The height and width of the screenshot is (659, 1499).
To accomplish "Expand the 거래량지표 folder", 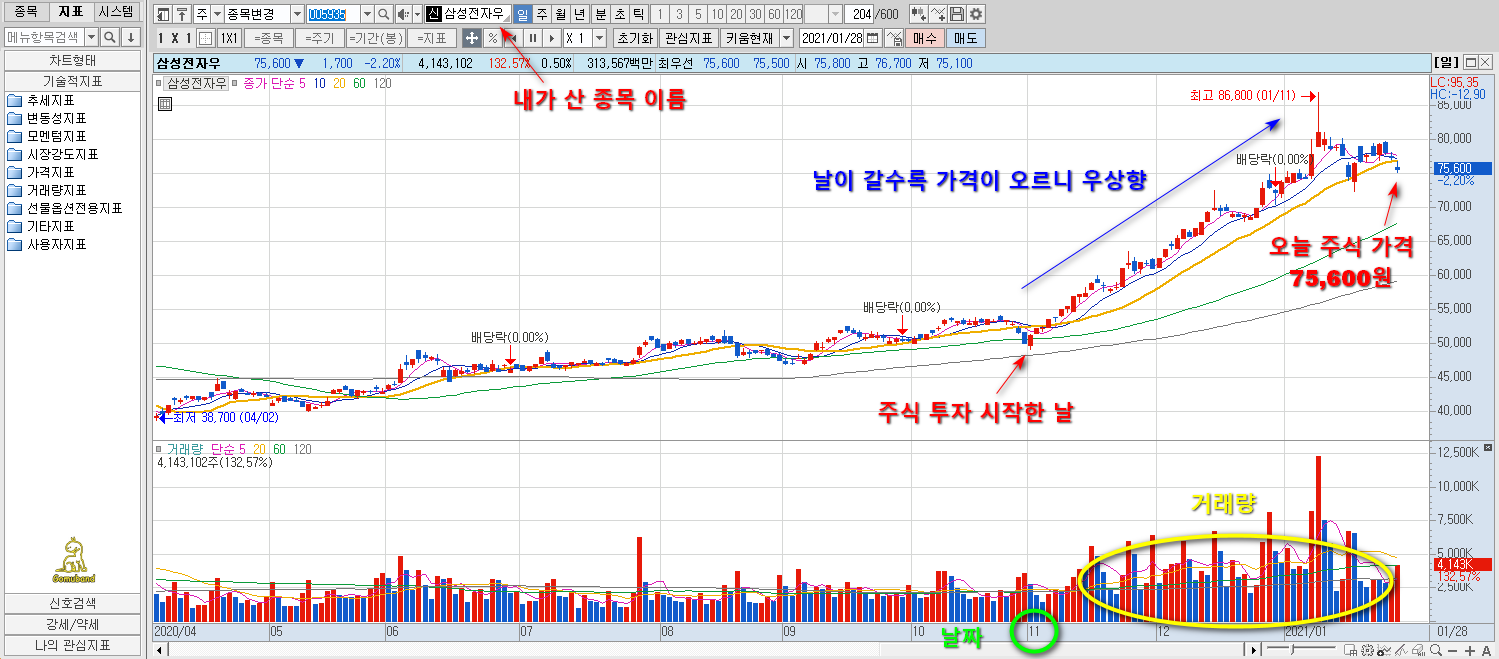I will (x=52, y=190).
